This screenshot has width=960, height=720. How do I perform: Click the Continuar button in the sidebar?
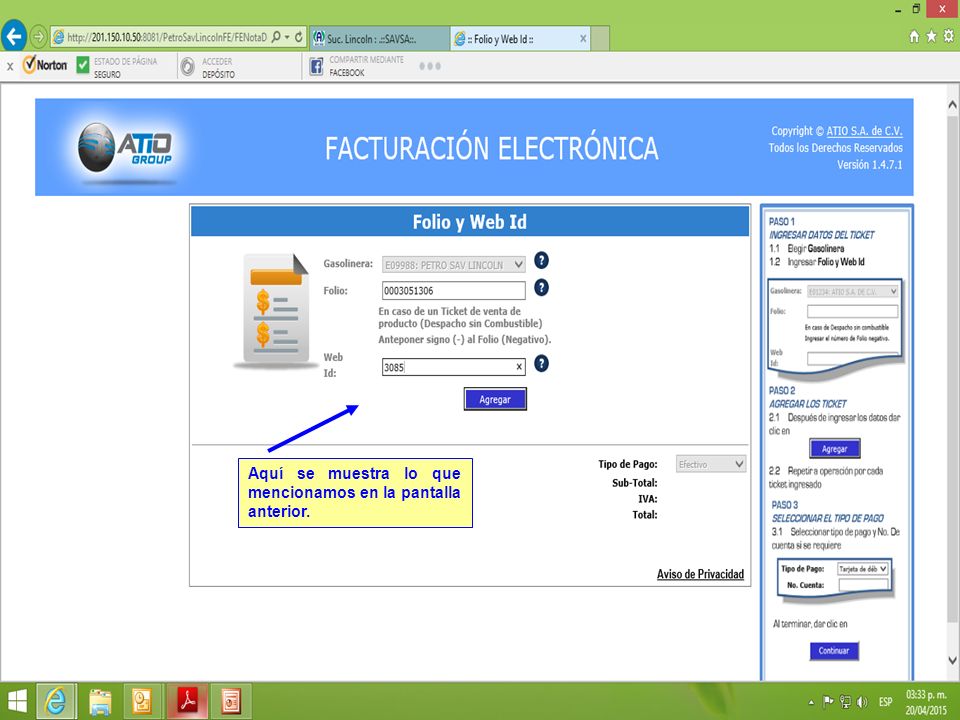pyautogui.click(x=834, y=651)
